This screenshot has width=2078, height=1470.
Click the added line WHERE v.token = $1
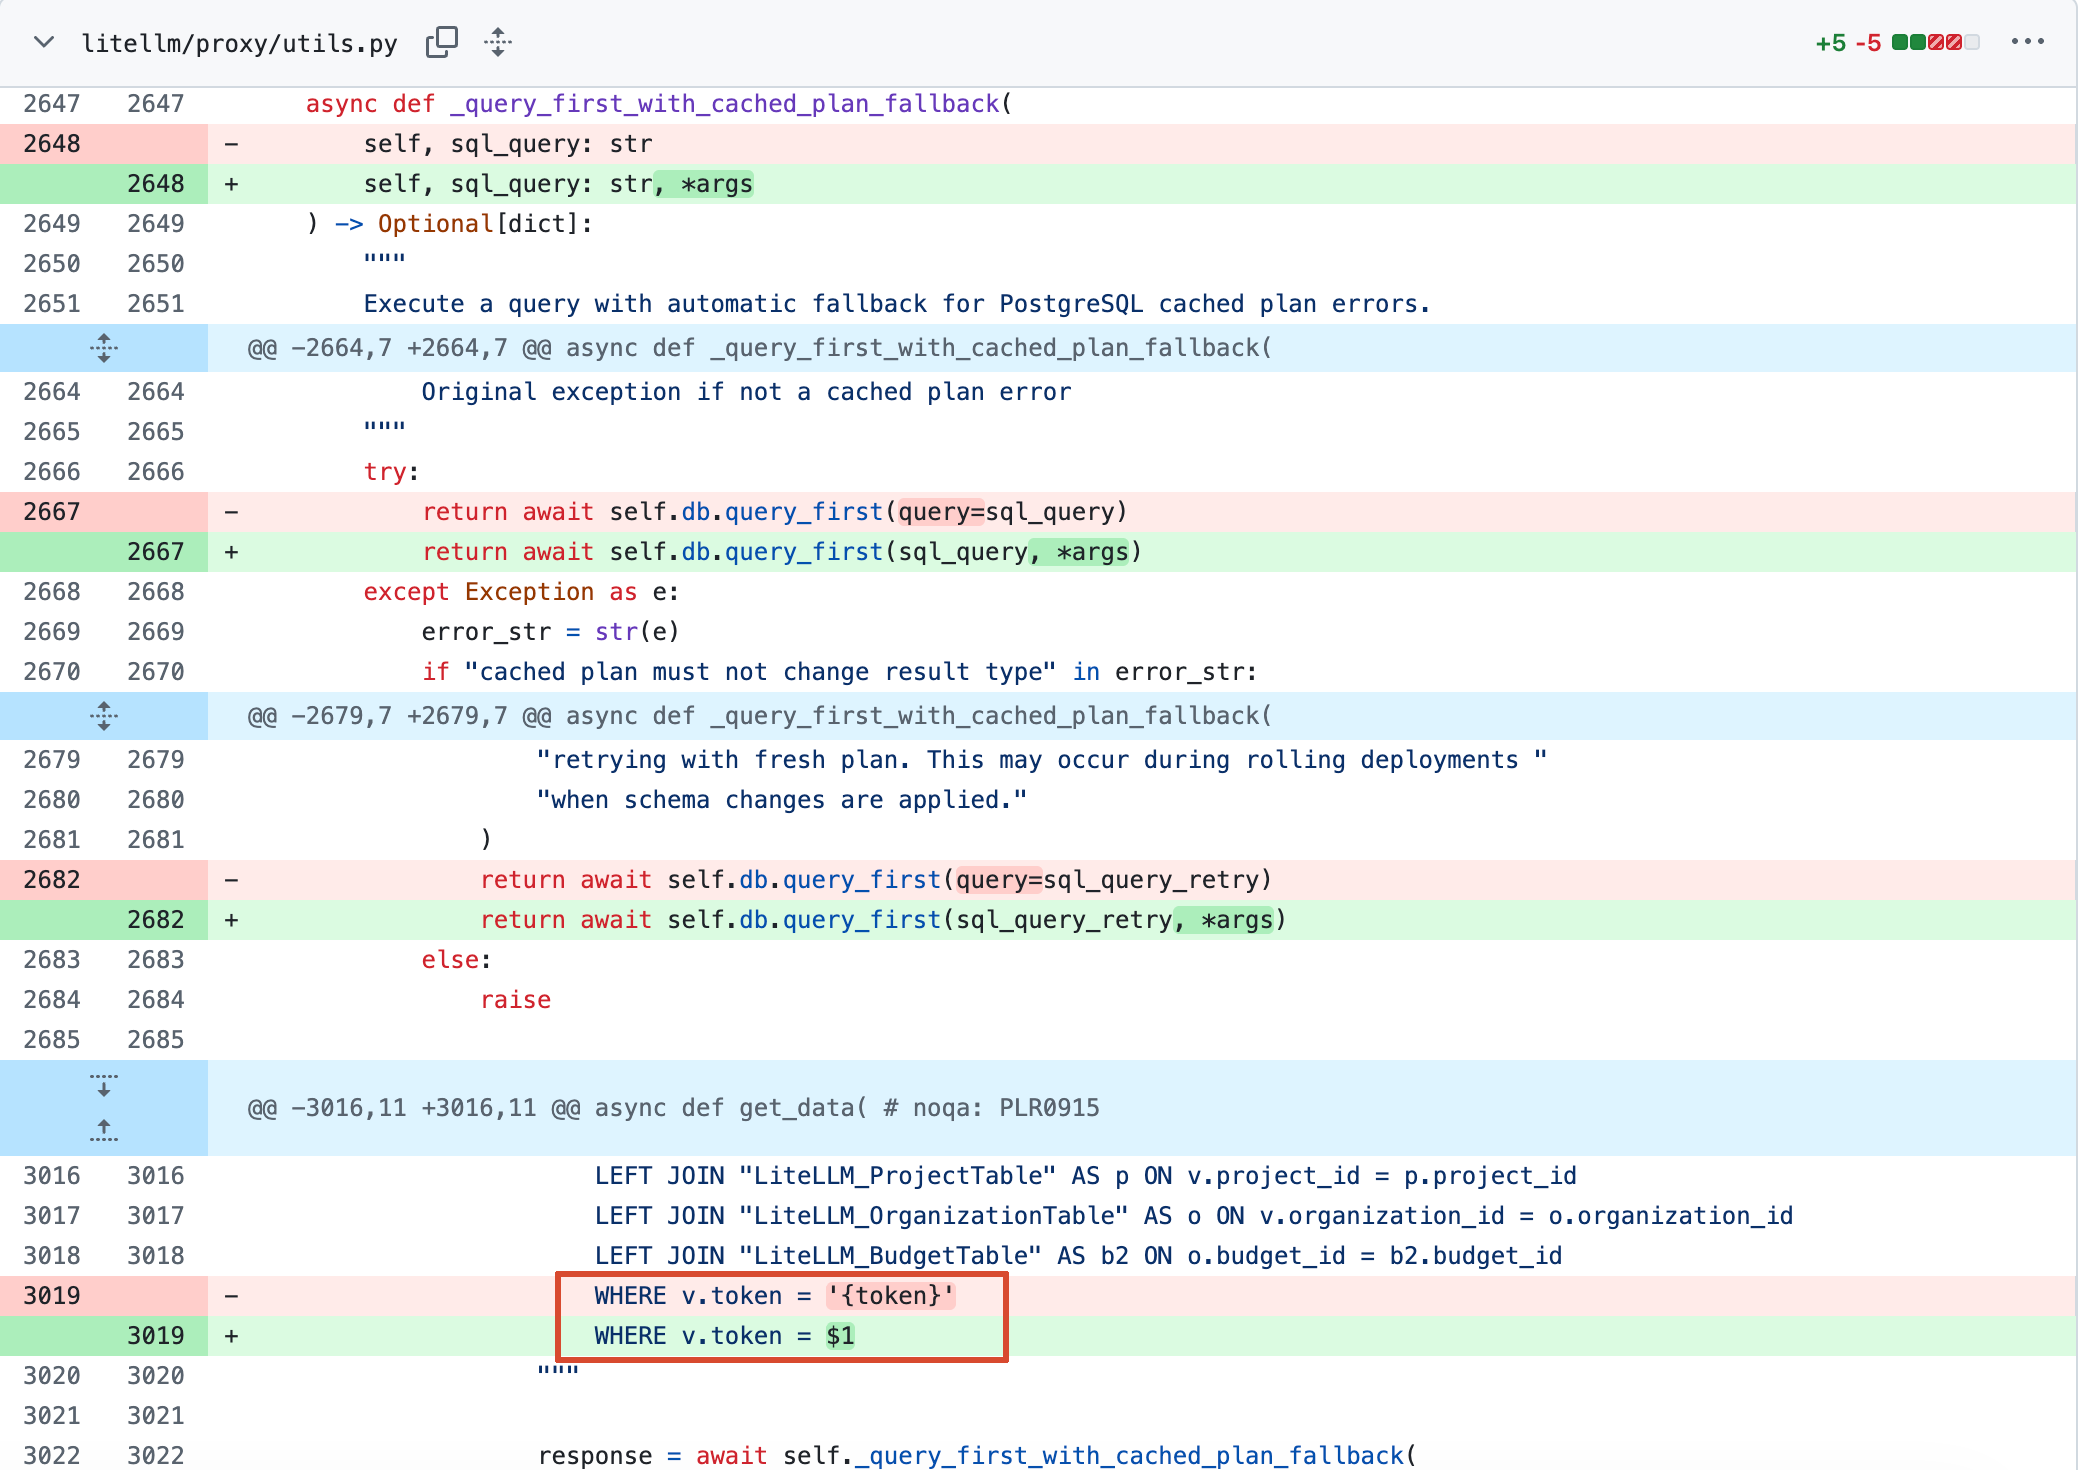coord(724,1336)
